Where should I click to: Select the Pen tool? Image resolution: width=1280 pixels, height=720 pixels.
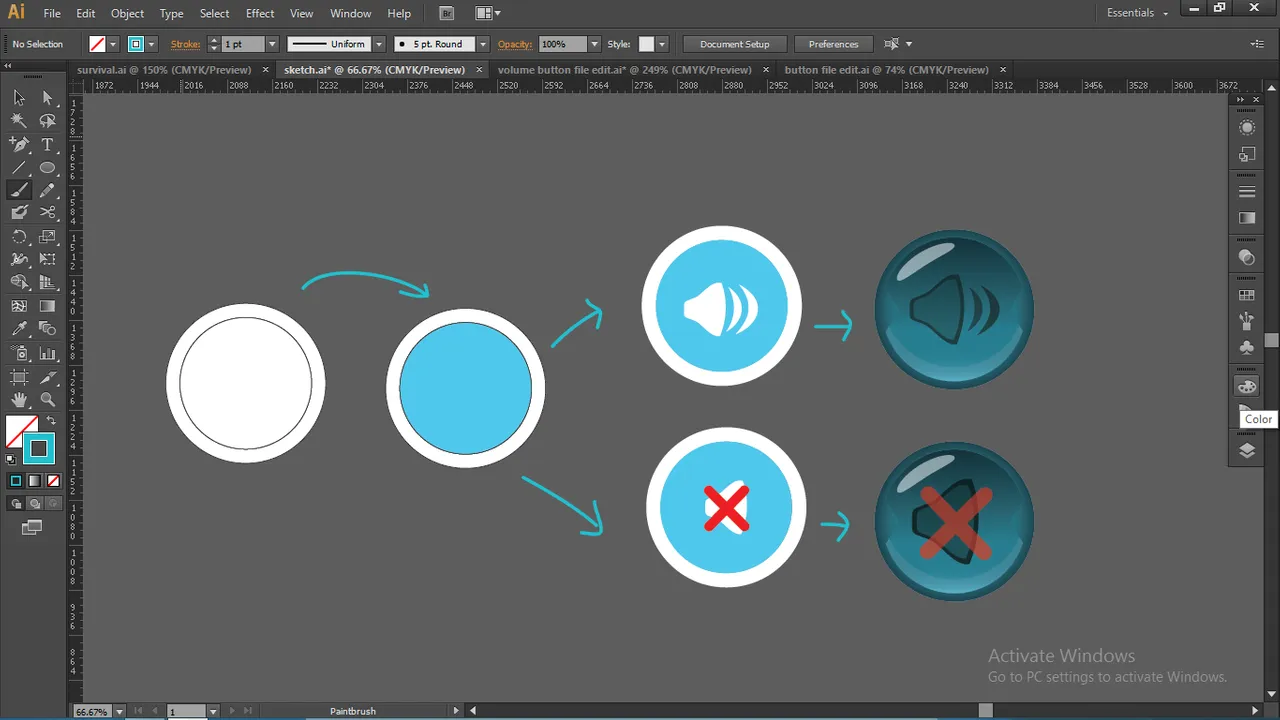pos(19,144)
